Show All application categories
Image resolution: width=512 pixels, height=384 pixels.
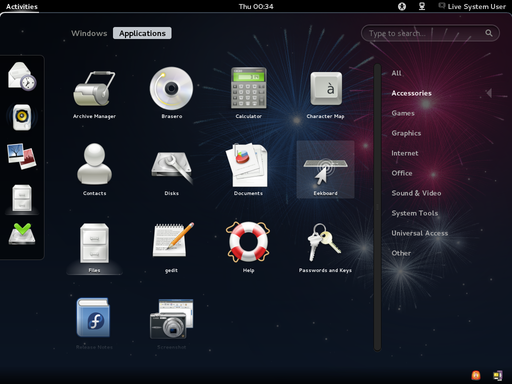(396, 73)
